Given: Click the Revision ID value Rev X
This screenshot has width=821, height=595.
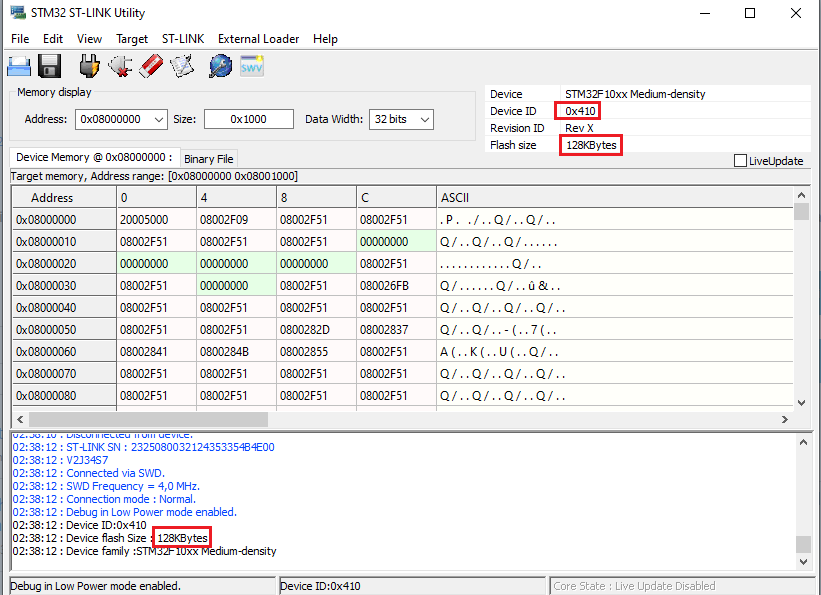Looking at the screenshot, I should pos(579,128).
